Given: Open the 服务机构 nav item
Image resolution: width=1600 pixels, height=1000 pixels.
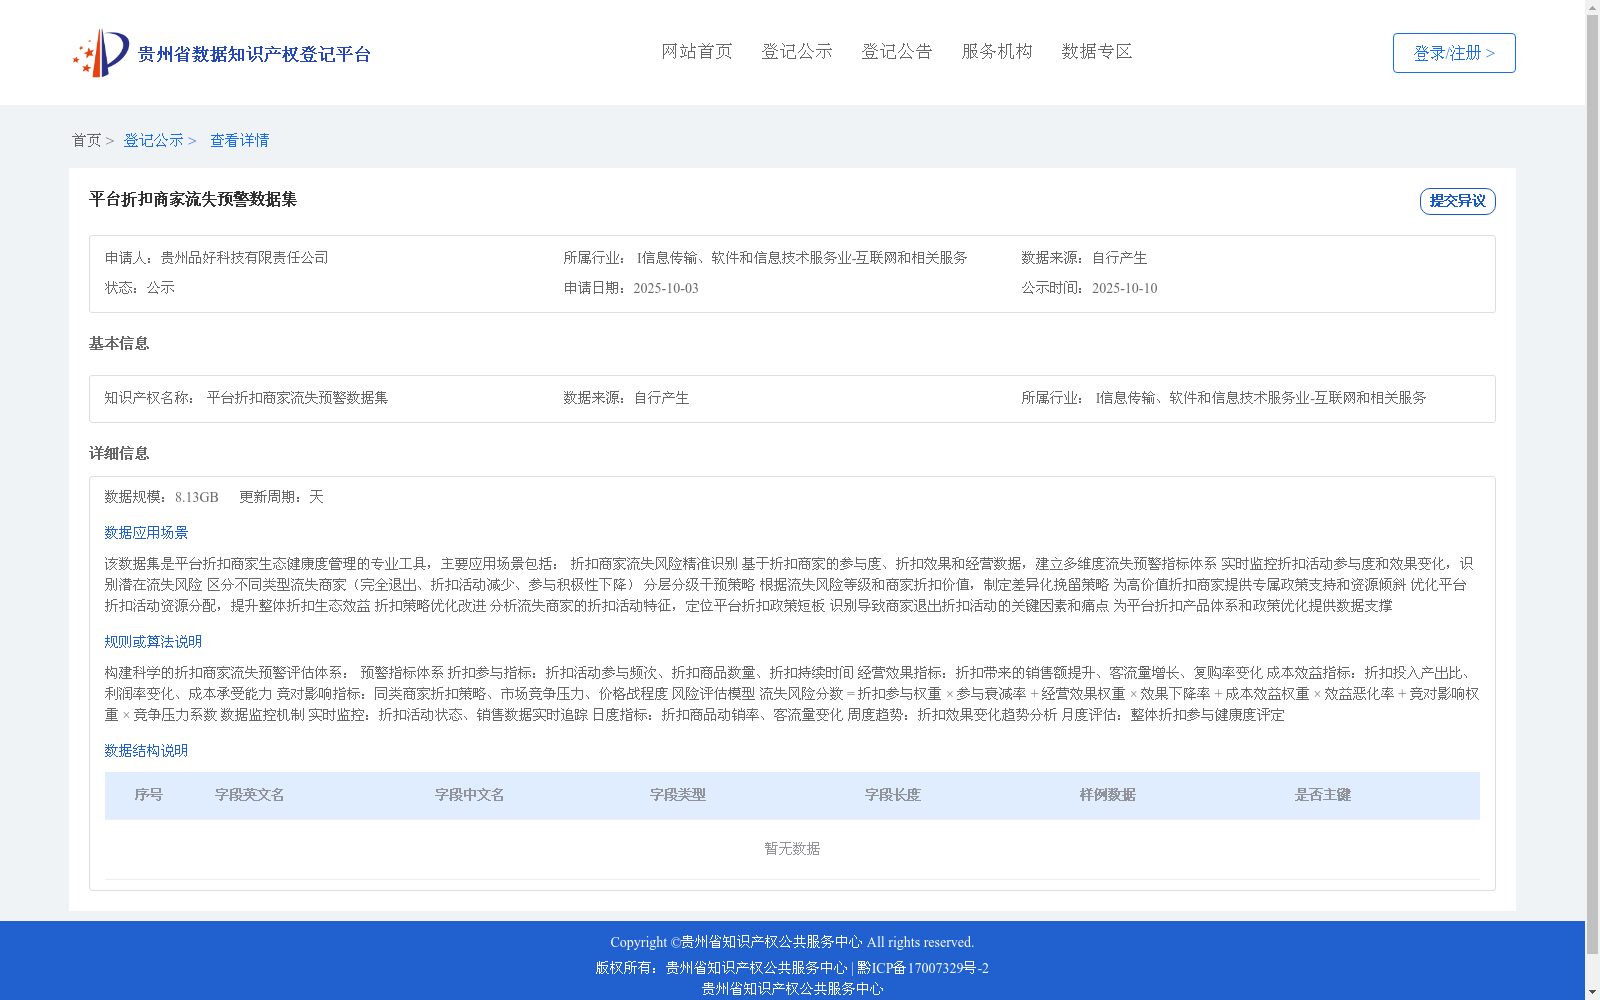Looking at the screenshot, I should (997, 51).
